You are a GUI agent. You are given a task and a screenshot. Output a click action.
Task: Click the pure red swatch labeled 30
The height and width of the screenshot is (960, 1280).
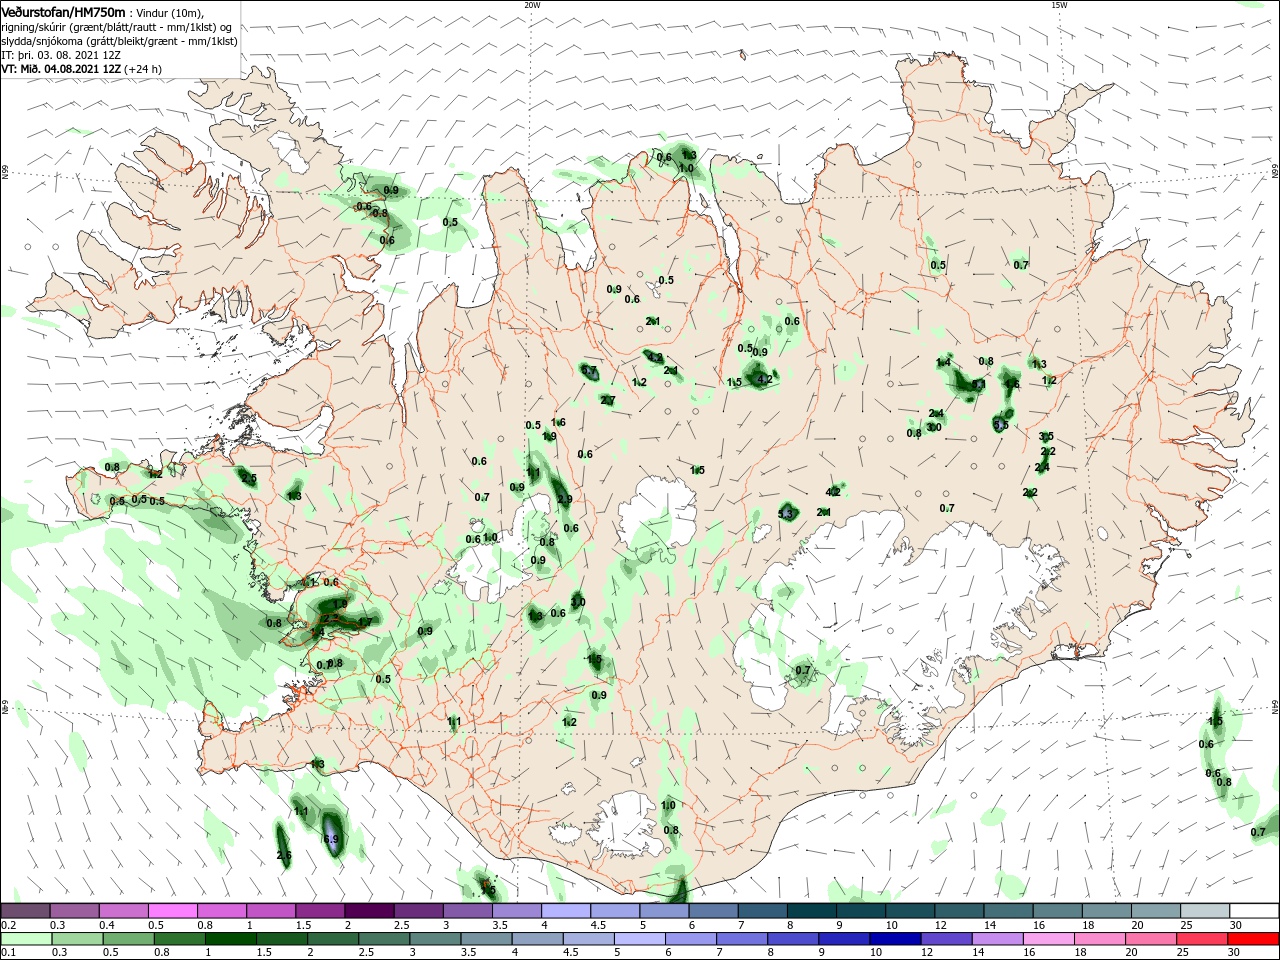[1253, 939]
